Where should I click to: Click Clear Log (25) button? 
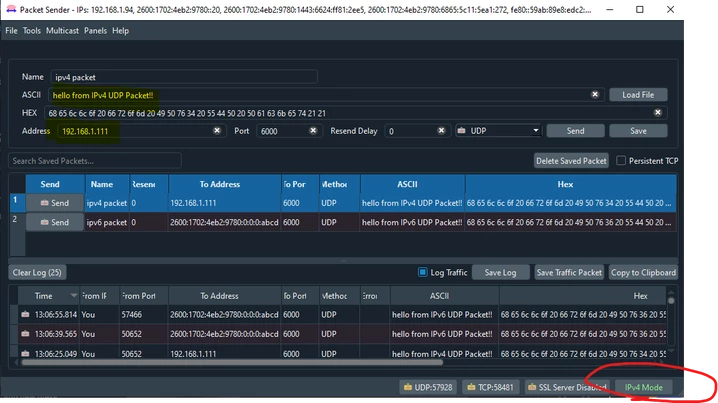[37, 272]
